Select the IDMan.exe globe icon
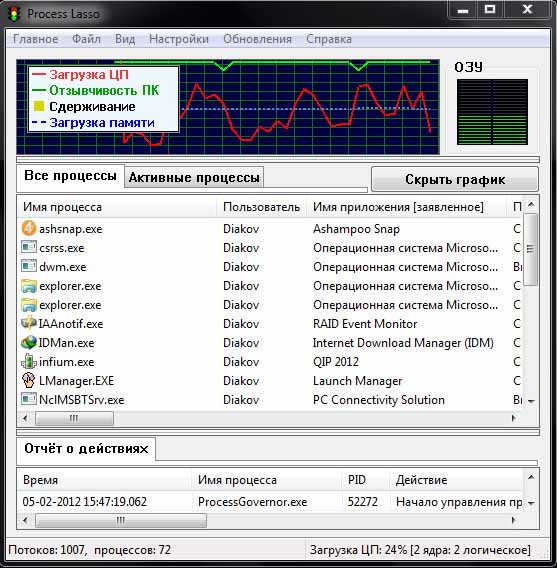Image resolution: width=557 pixels, height=568 pixels. pos(29,342)
